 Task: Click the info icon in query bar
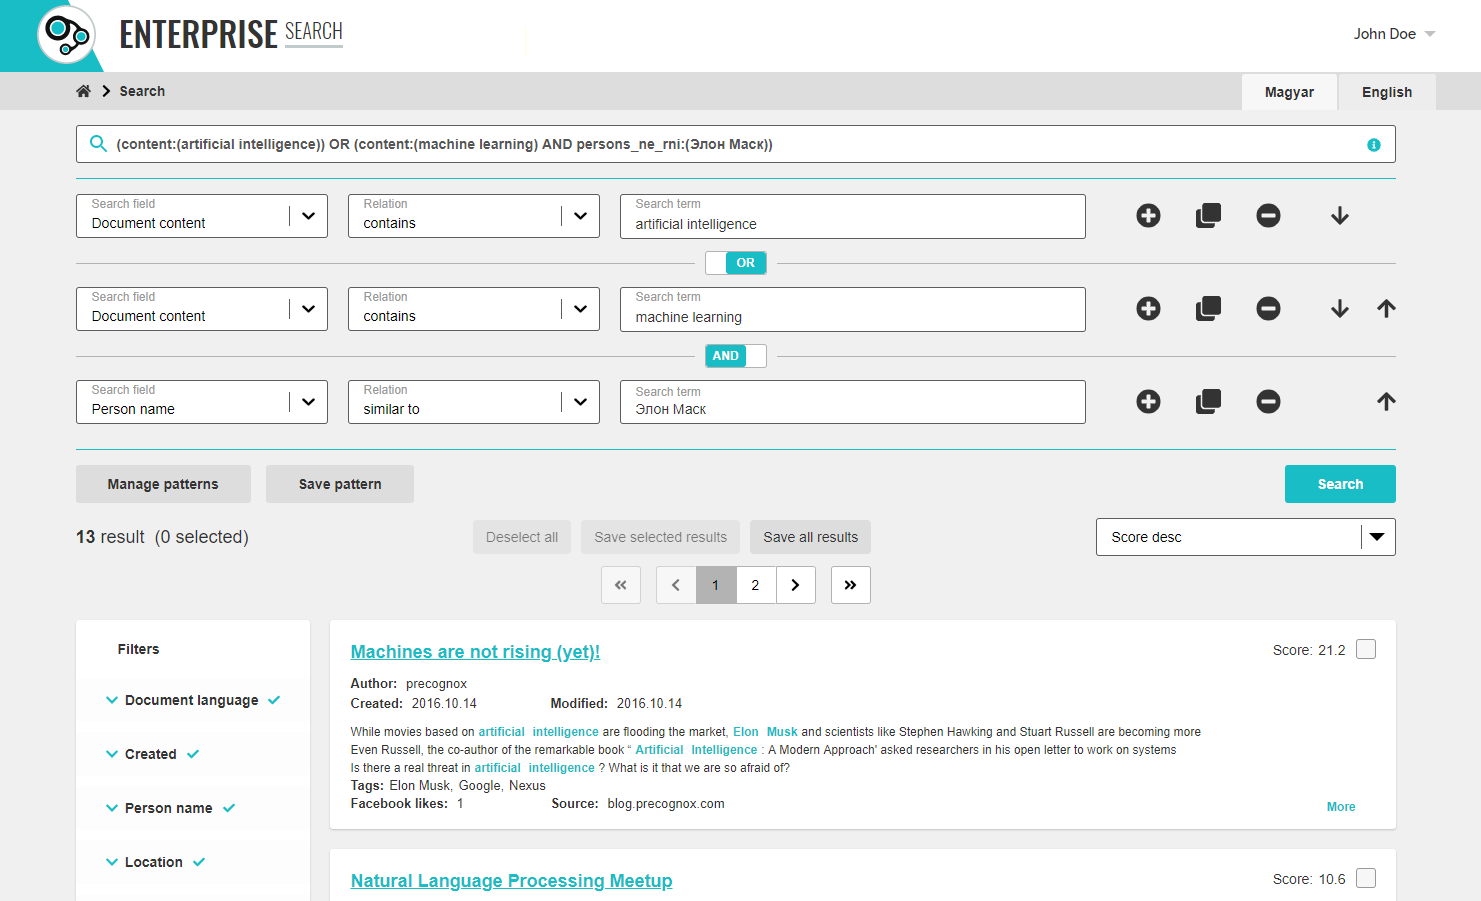1373,145
